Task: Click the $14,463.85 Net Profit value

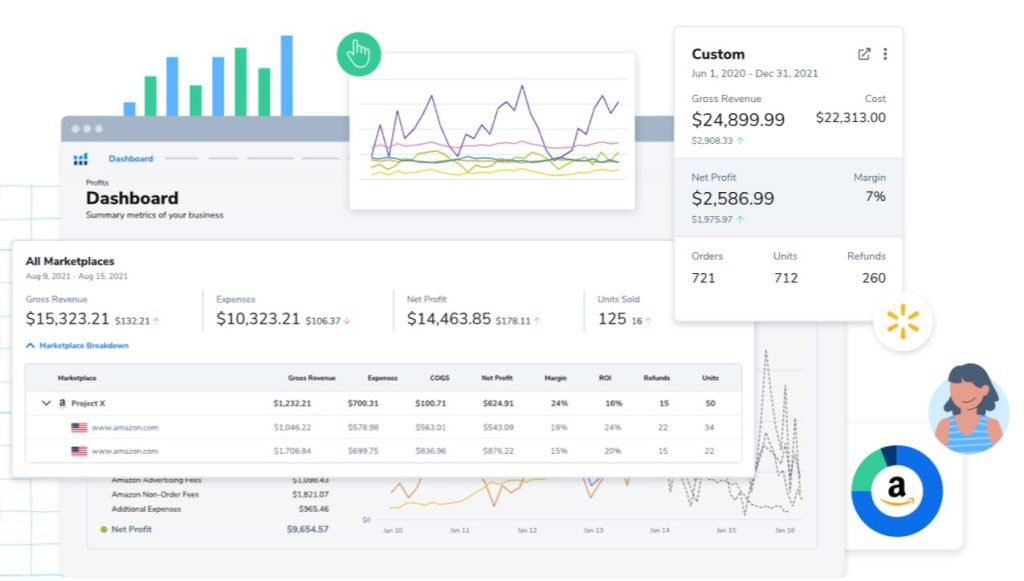Action: point(449,319)
